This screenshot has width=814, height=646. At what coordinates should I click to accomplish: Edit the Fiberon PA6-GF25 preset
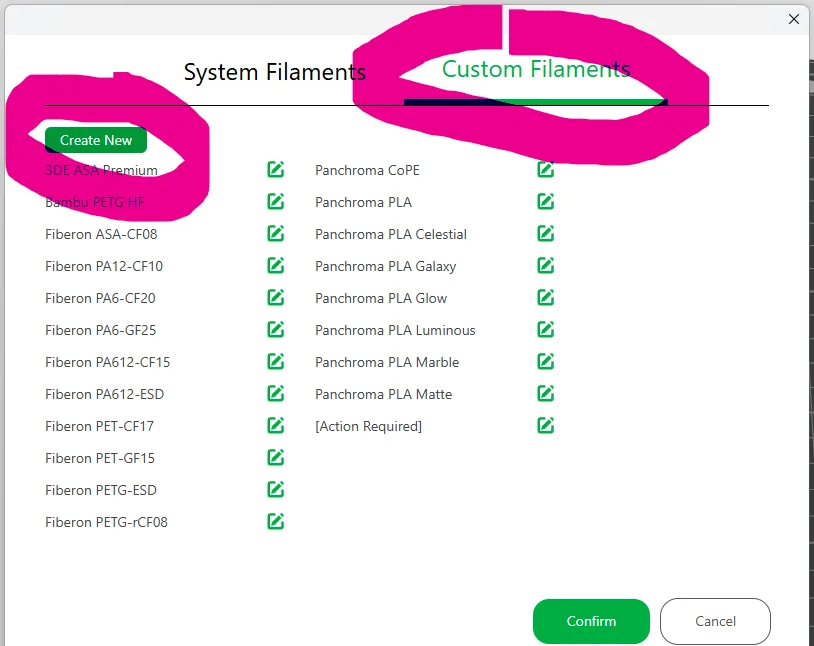click(276, 329)
